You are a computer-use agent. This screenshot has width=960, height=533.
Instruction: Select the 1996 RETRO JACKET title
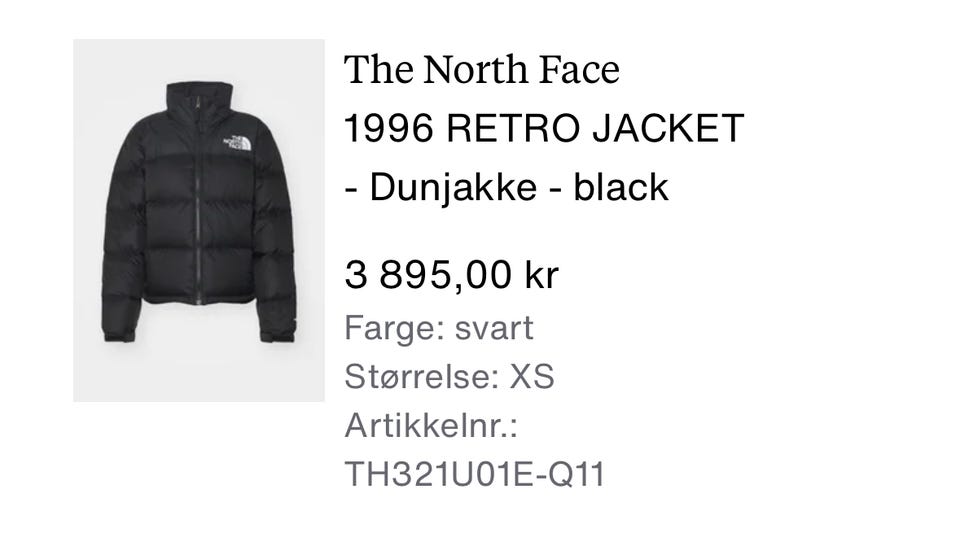[544, 128]
